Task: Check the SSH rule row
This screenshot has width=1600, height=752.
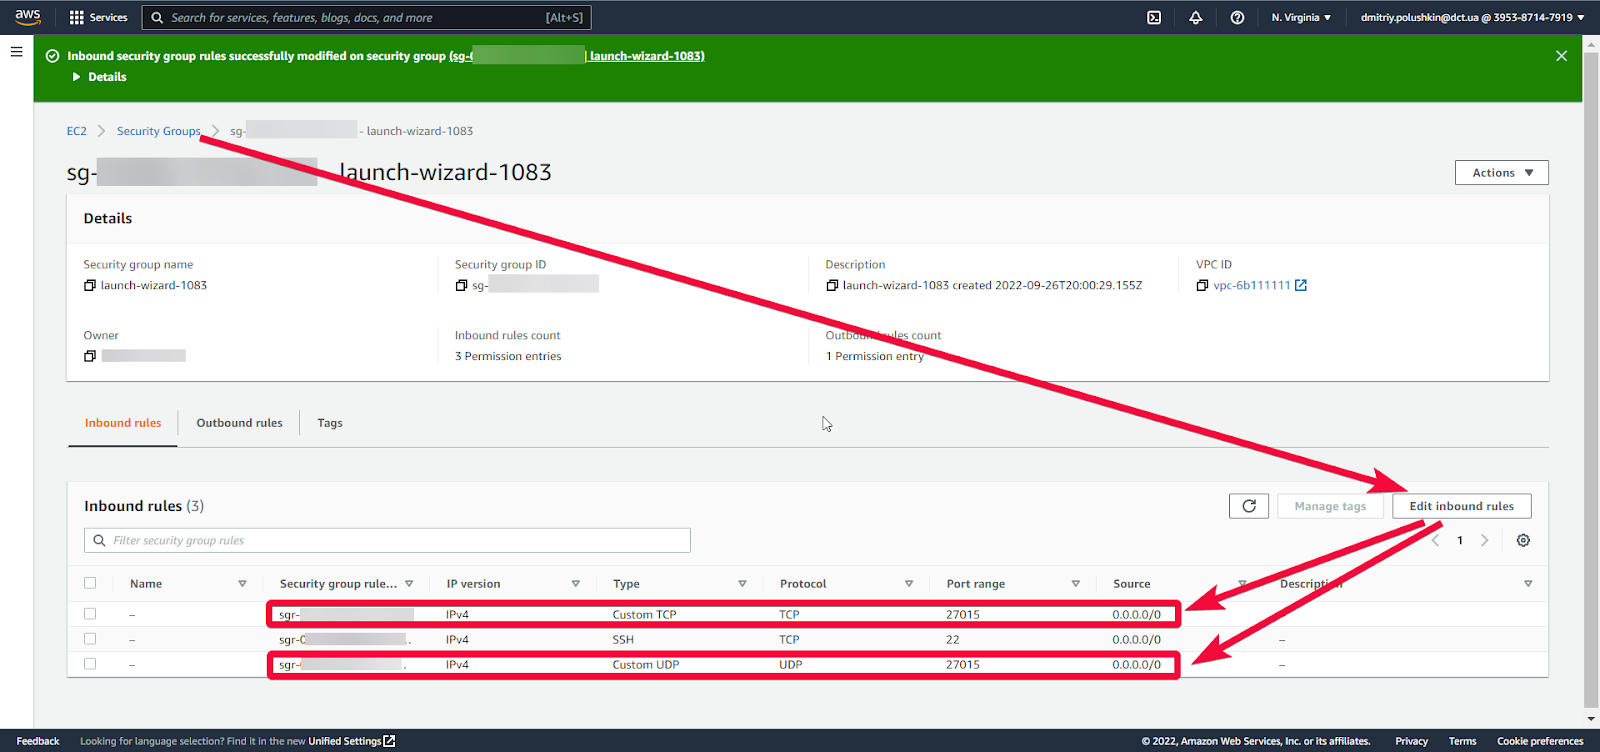Action: click(x=90, y=639)
